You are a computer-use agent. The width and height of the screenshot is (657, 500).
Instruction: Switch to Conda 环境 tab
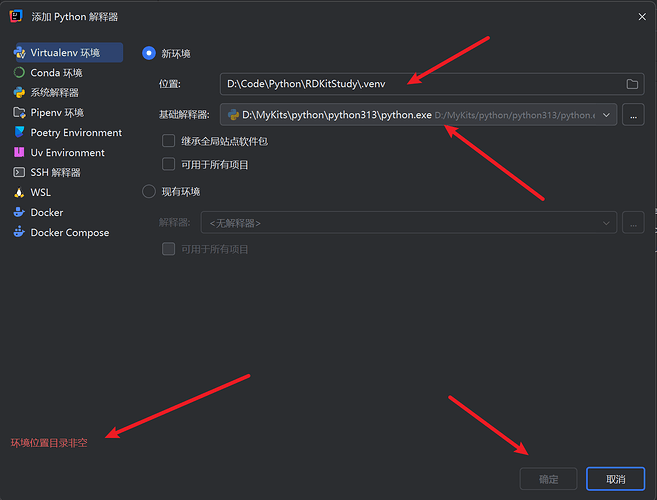[67, 73]
